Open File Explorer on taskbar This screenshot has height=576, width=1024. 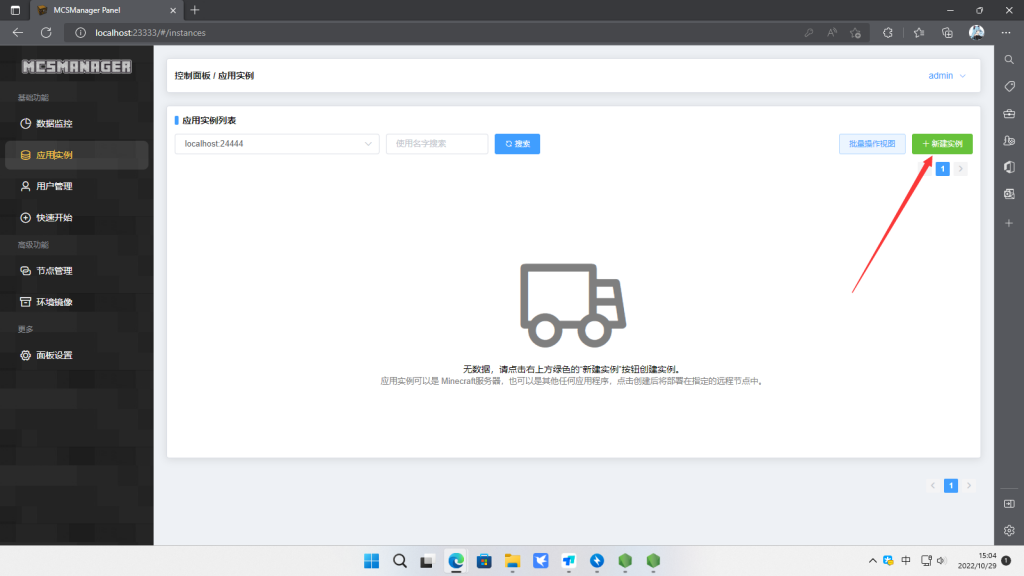point(512,561)
